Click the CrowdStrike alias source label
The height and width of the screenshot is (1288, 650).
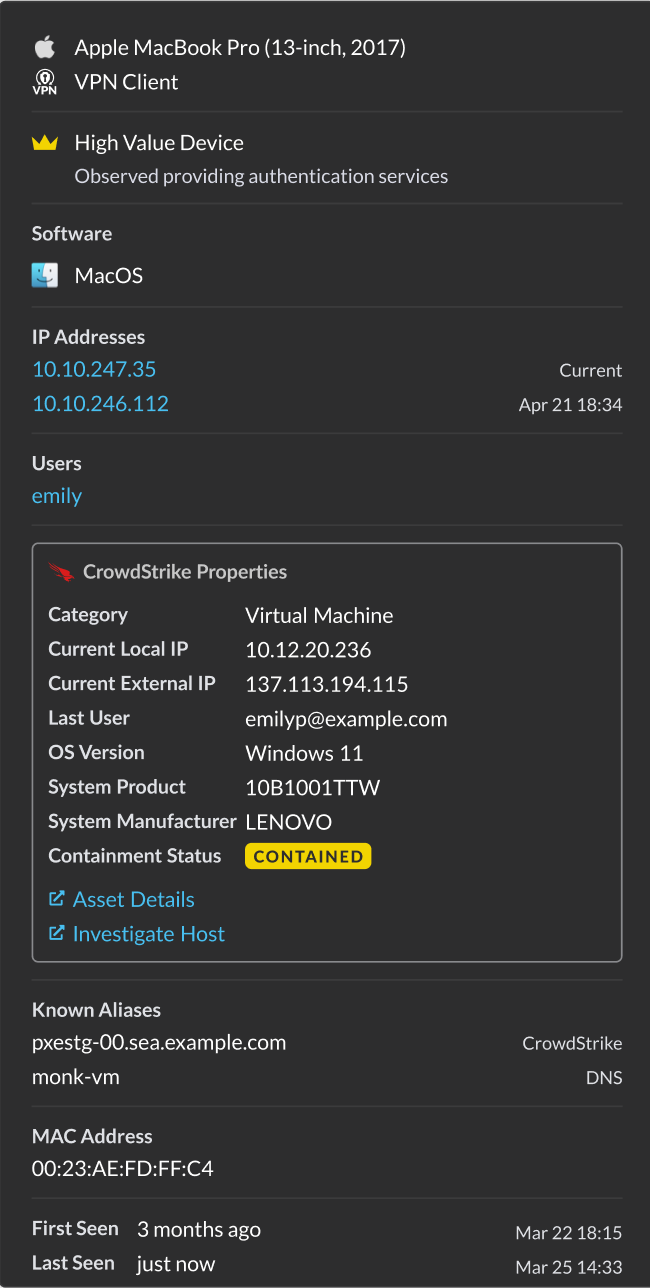click(x=572, y=1043)
